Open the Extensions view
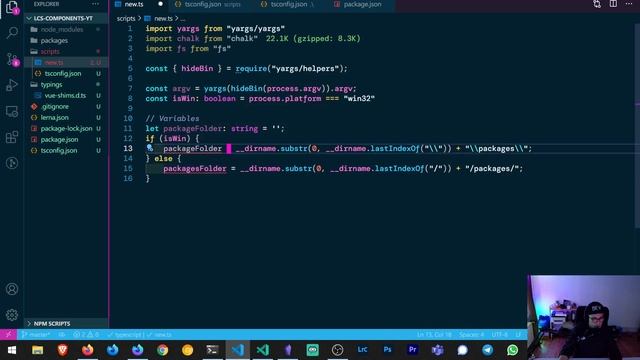Viewport: 640px width, 360px height. tap(12, 137)
